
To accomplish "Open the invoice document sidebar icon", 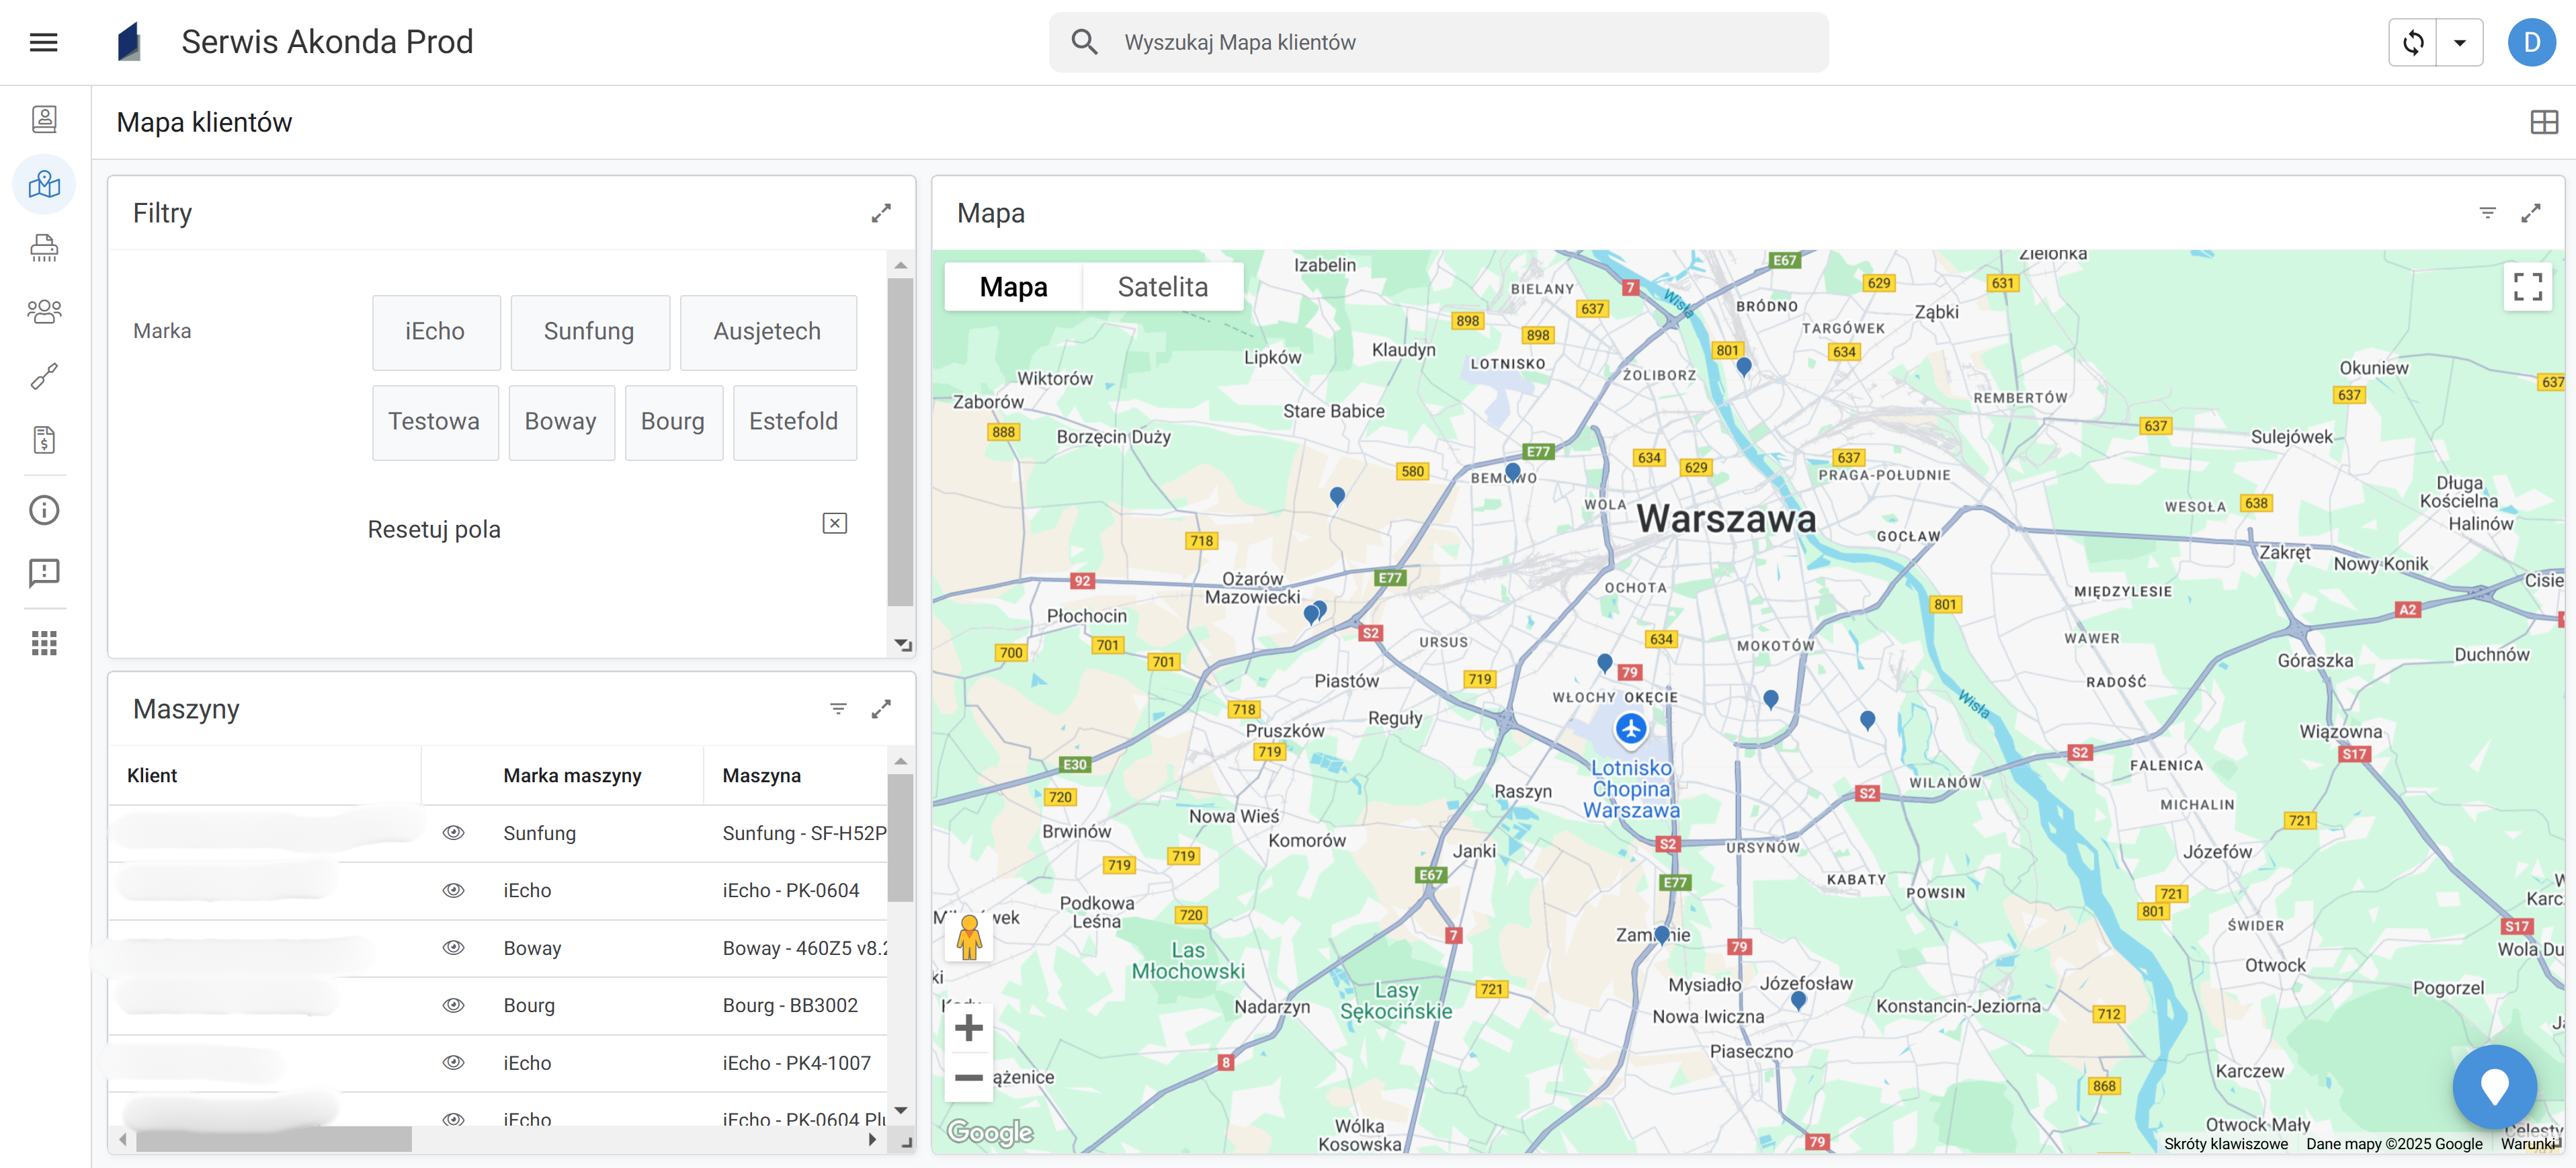I will pyautogui.click(x=44, y=440).
